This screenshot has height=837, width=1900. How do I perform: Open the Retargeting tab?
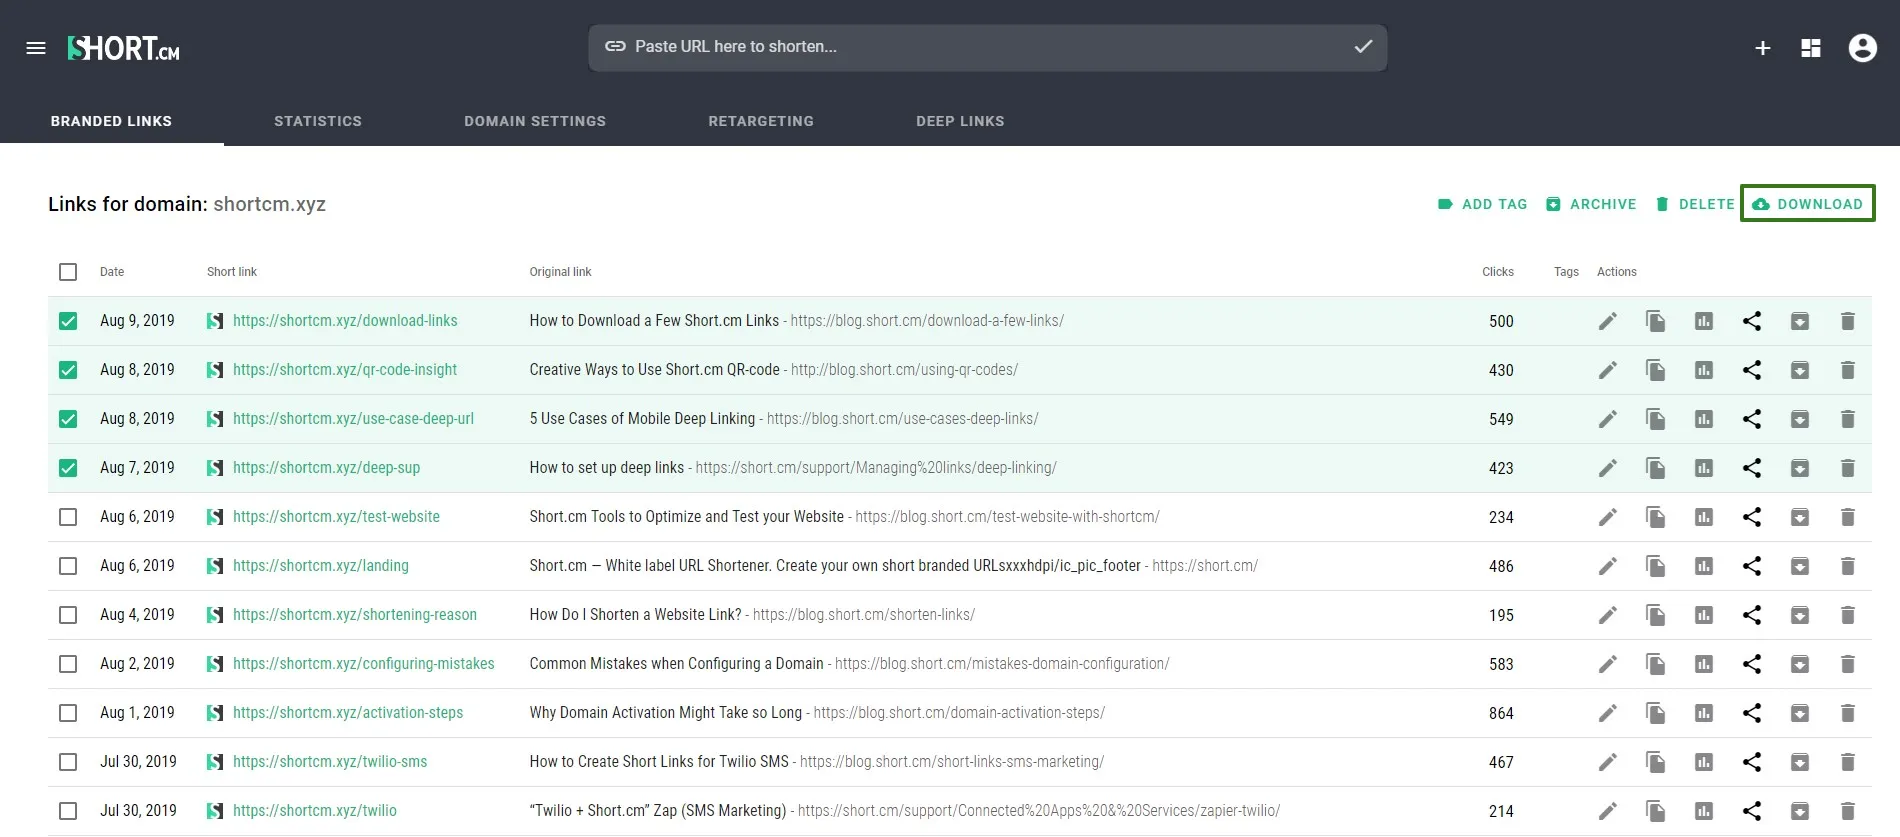pos(761,121)
